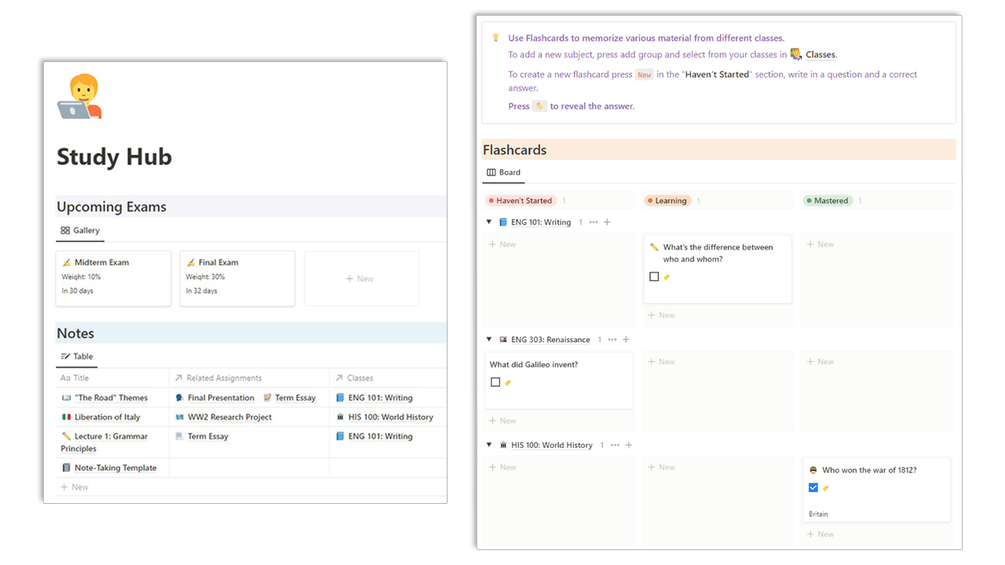1005x565 pixels.
Task: Open the three-dots menu for HIS 100: World History
Action: coord(614,445)
